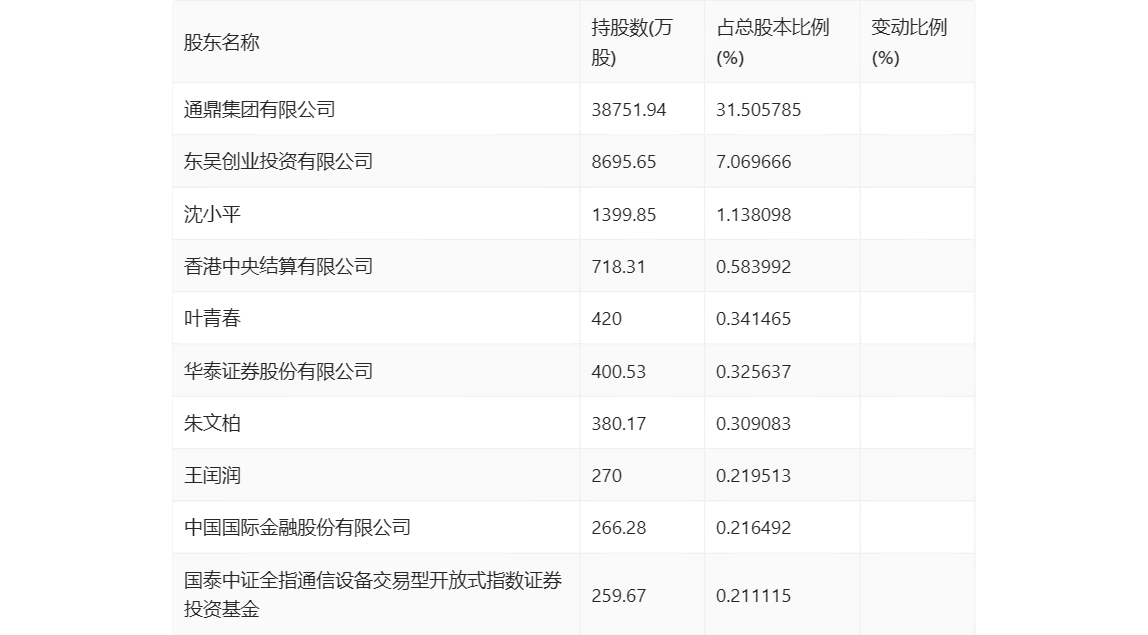Screen dimensions: 1148x635
Task: Click the share ratio 0.583992
Action: coord(753,266)
